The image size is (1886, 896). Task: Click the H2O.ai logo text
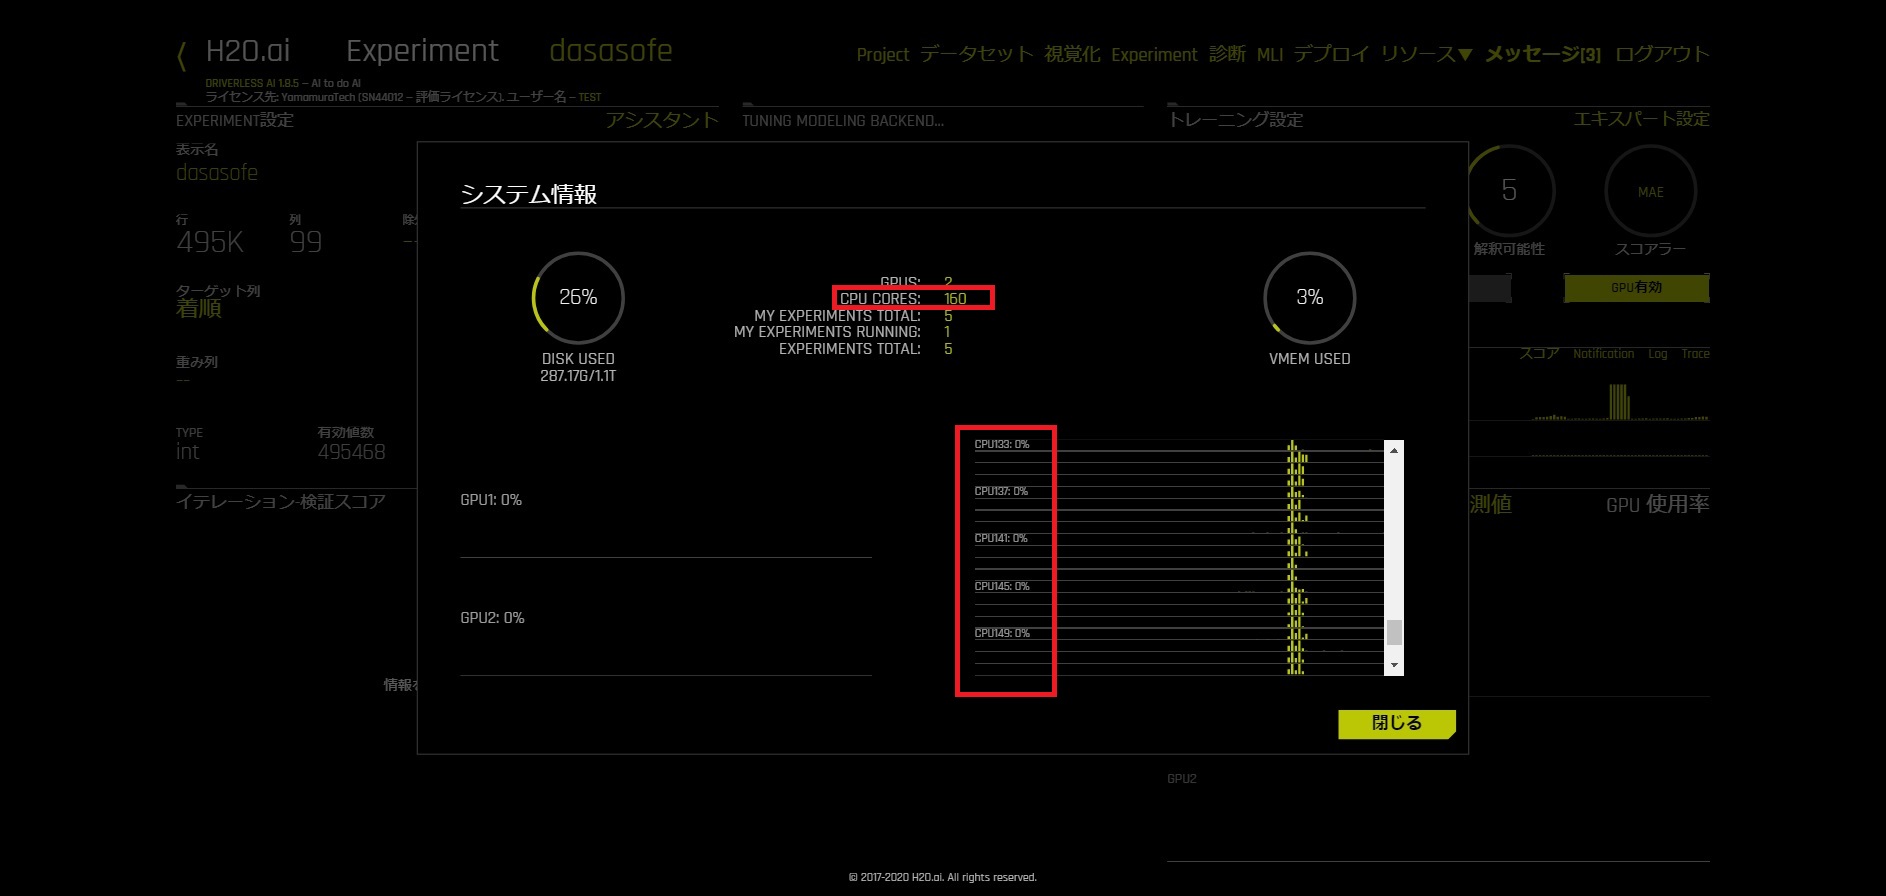[x=248, y=51]
